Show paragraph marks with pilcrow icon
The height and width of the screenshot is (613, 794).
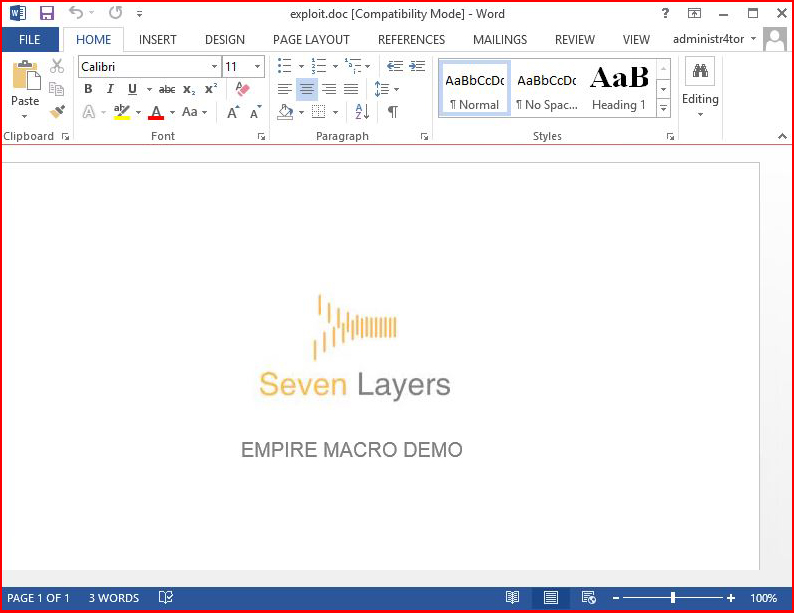pyautogui.click(x=392, y=112)
